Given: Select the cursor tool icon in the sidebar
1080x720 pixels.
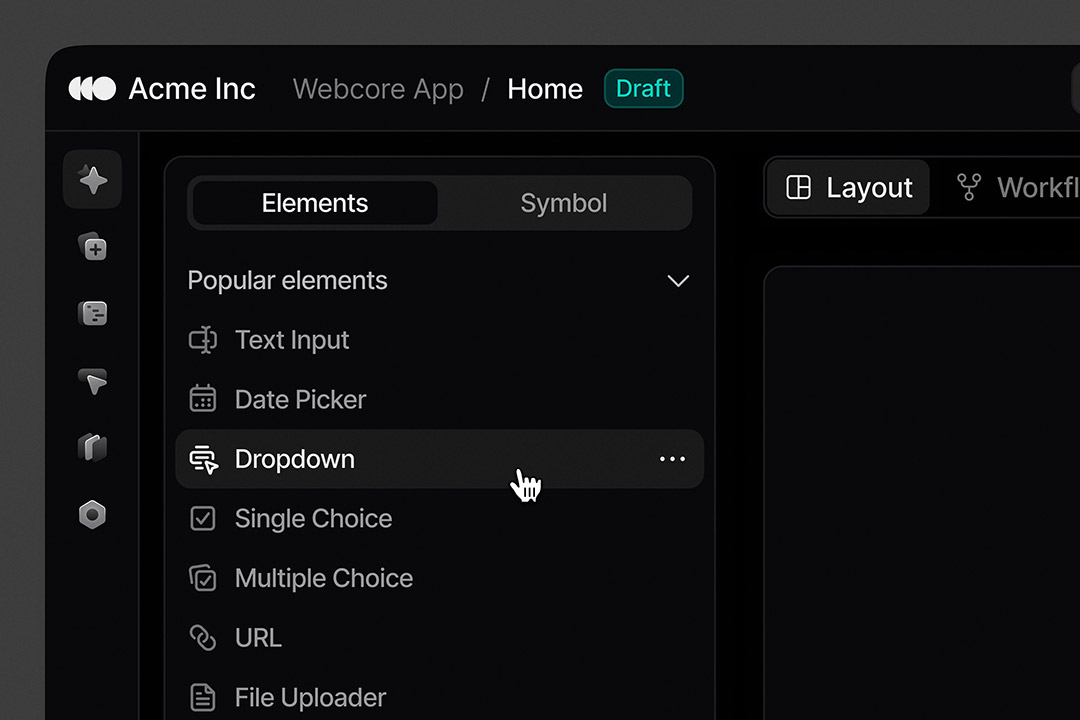Looking at the screenshot, I should tap(92, 382).
